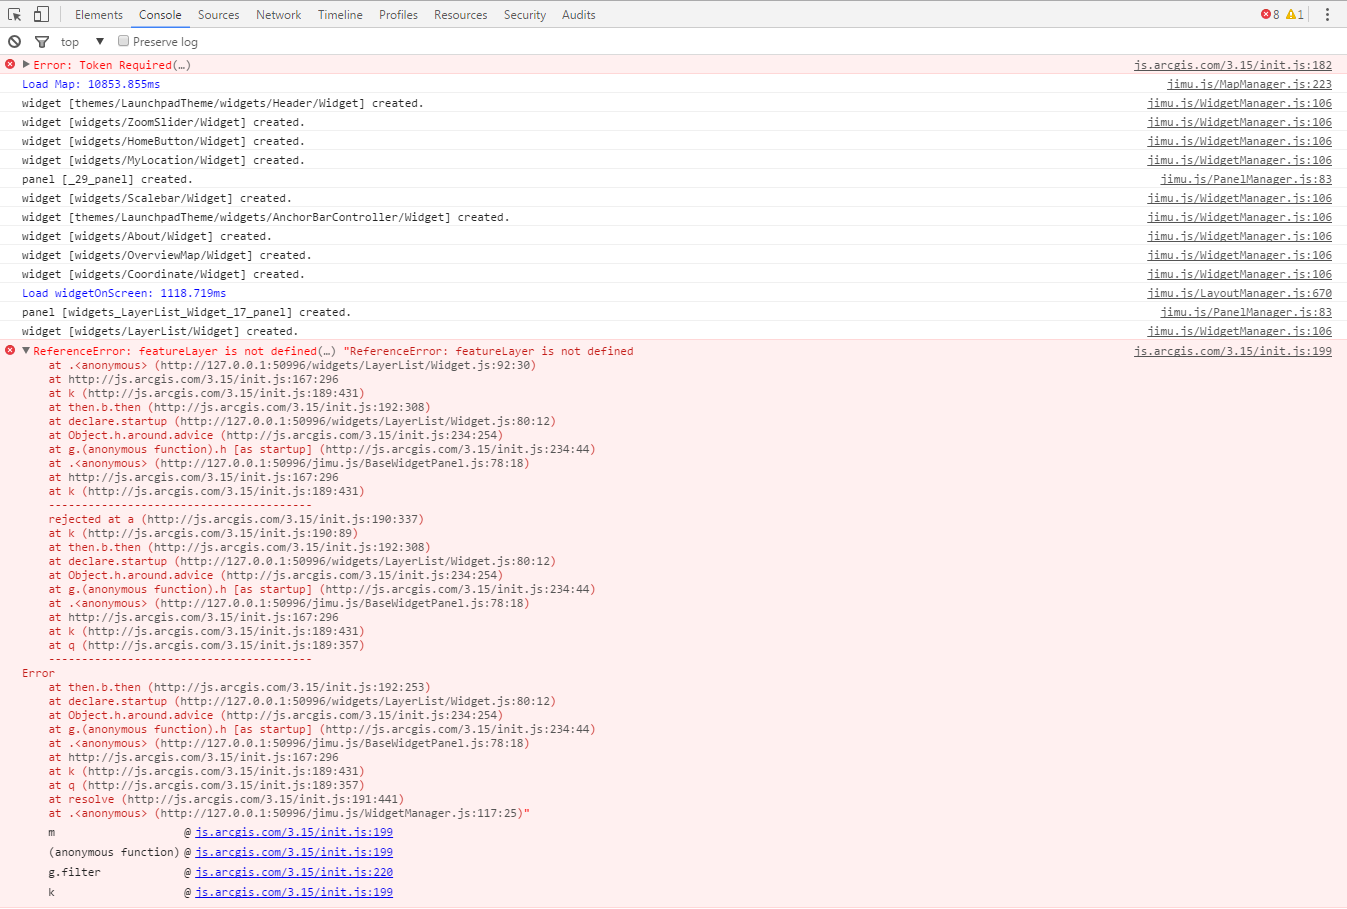Open the console filter funnel icon
Screen dimensions: 1347x909
42,42
